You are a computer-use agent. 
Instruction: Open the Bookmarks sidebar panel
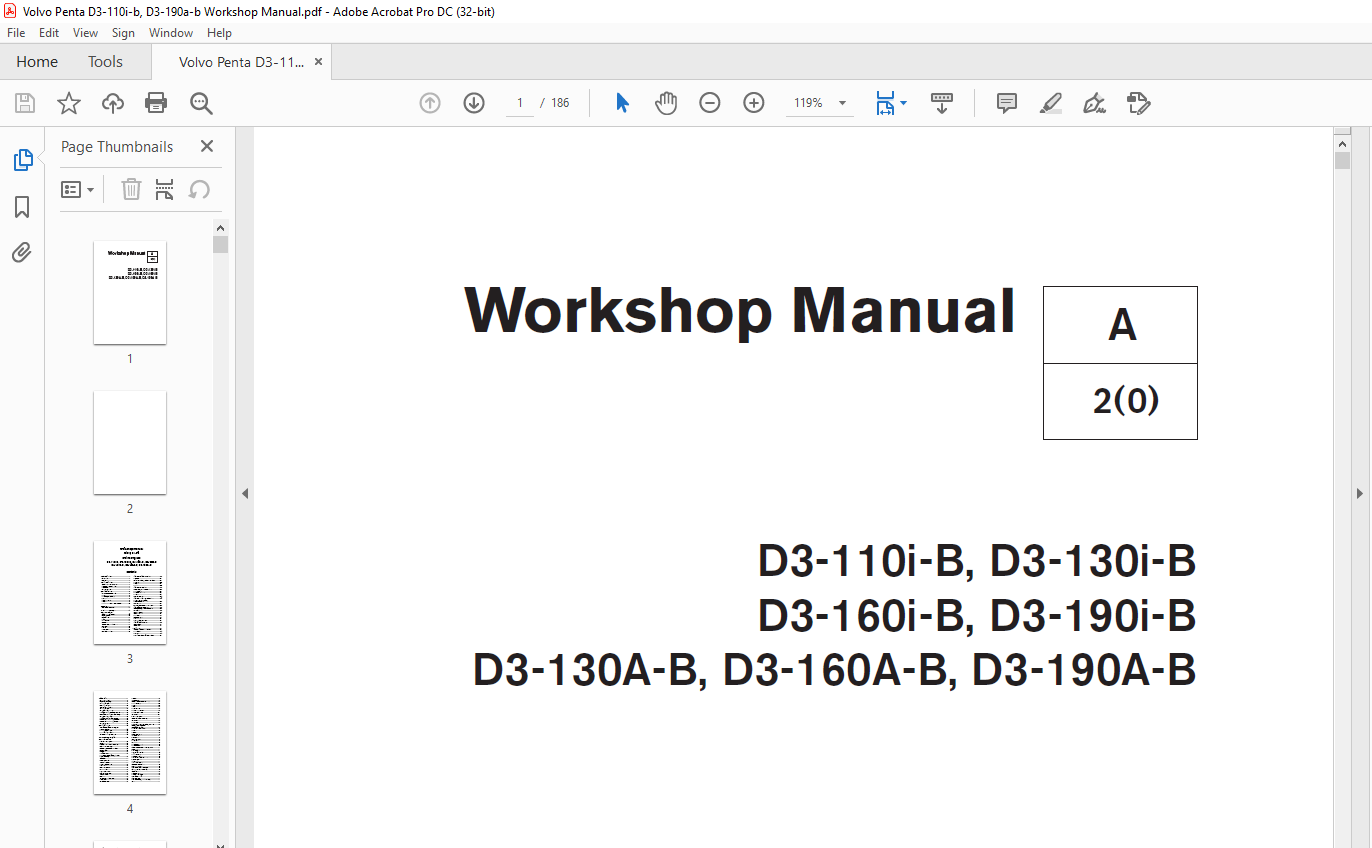pos(22,207)
